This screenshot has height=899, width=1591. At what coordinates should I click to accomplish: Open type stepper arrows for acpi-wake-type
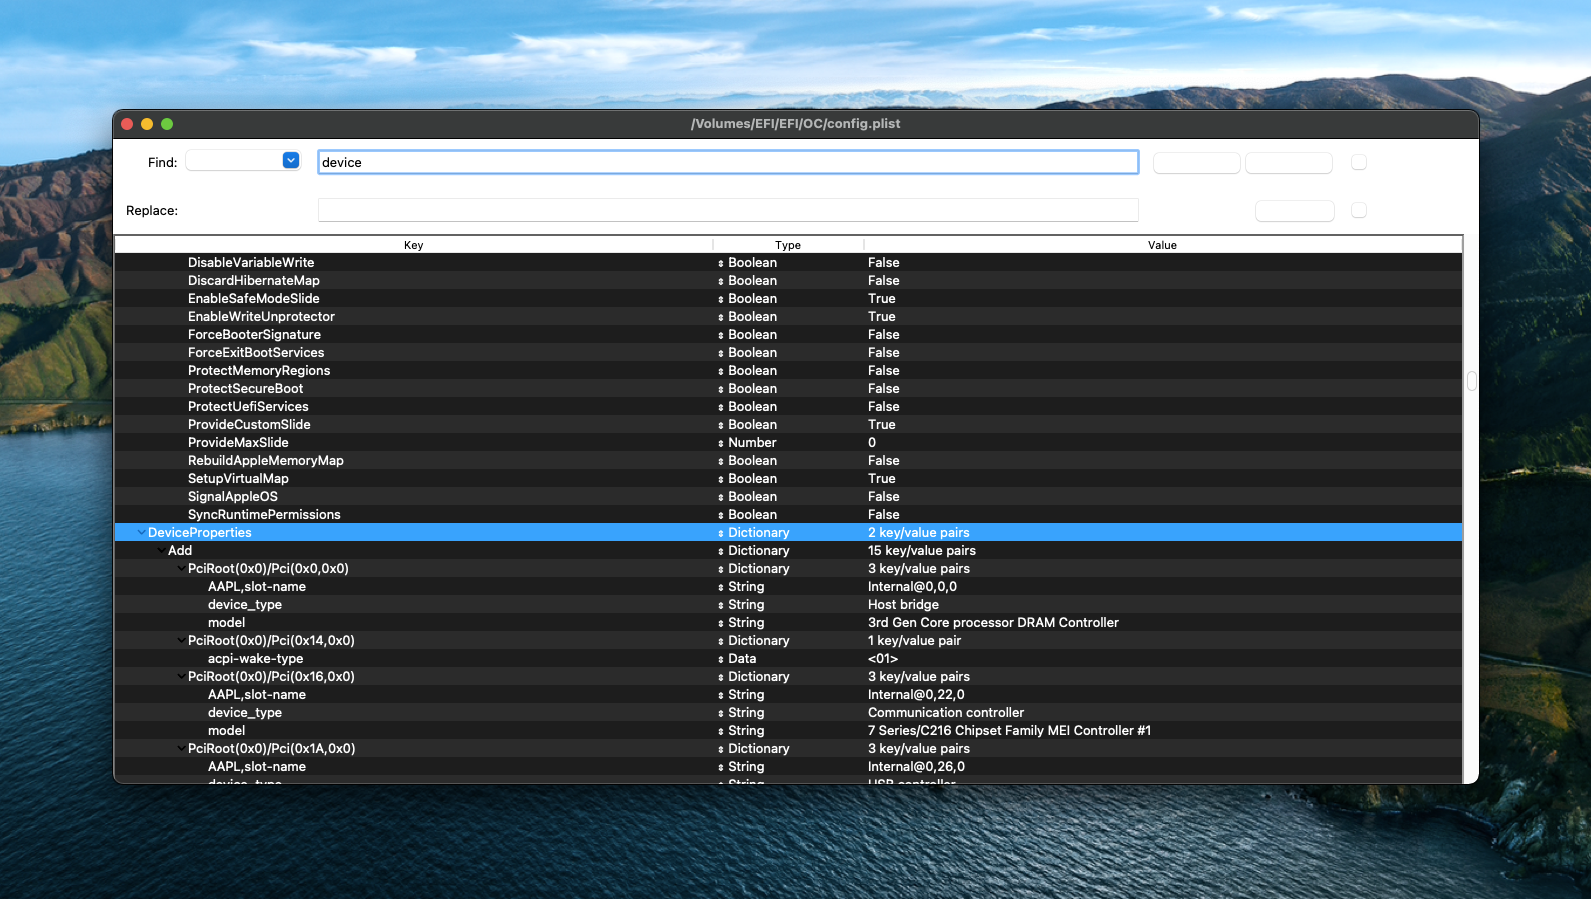721,659
